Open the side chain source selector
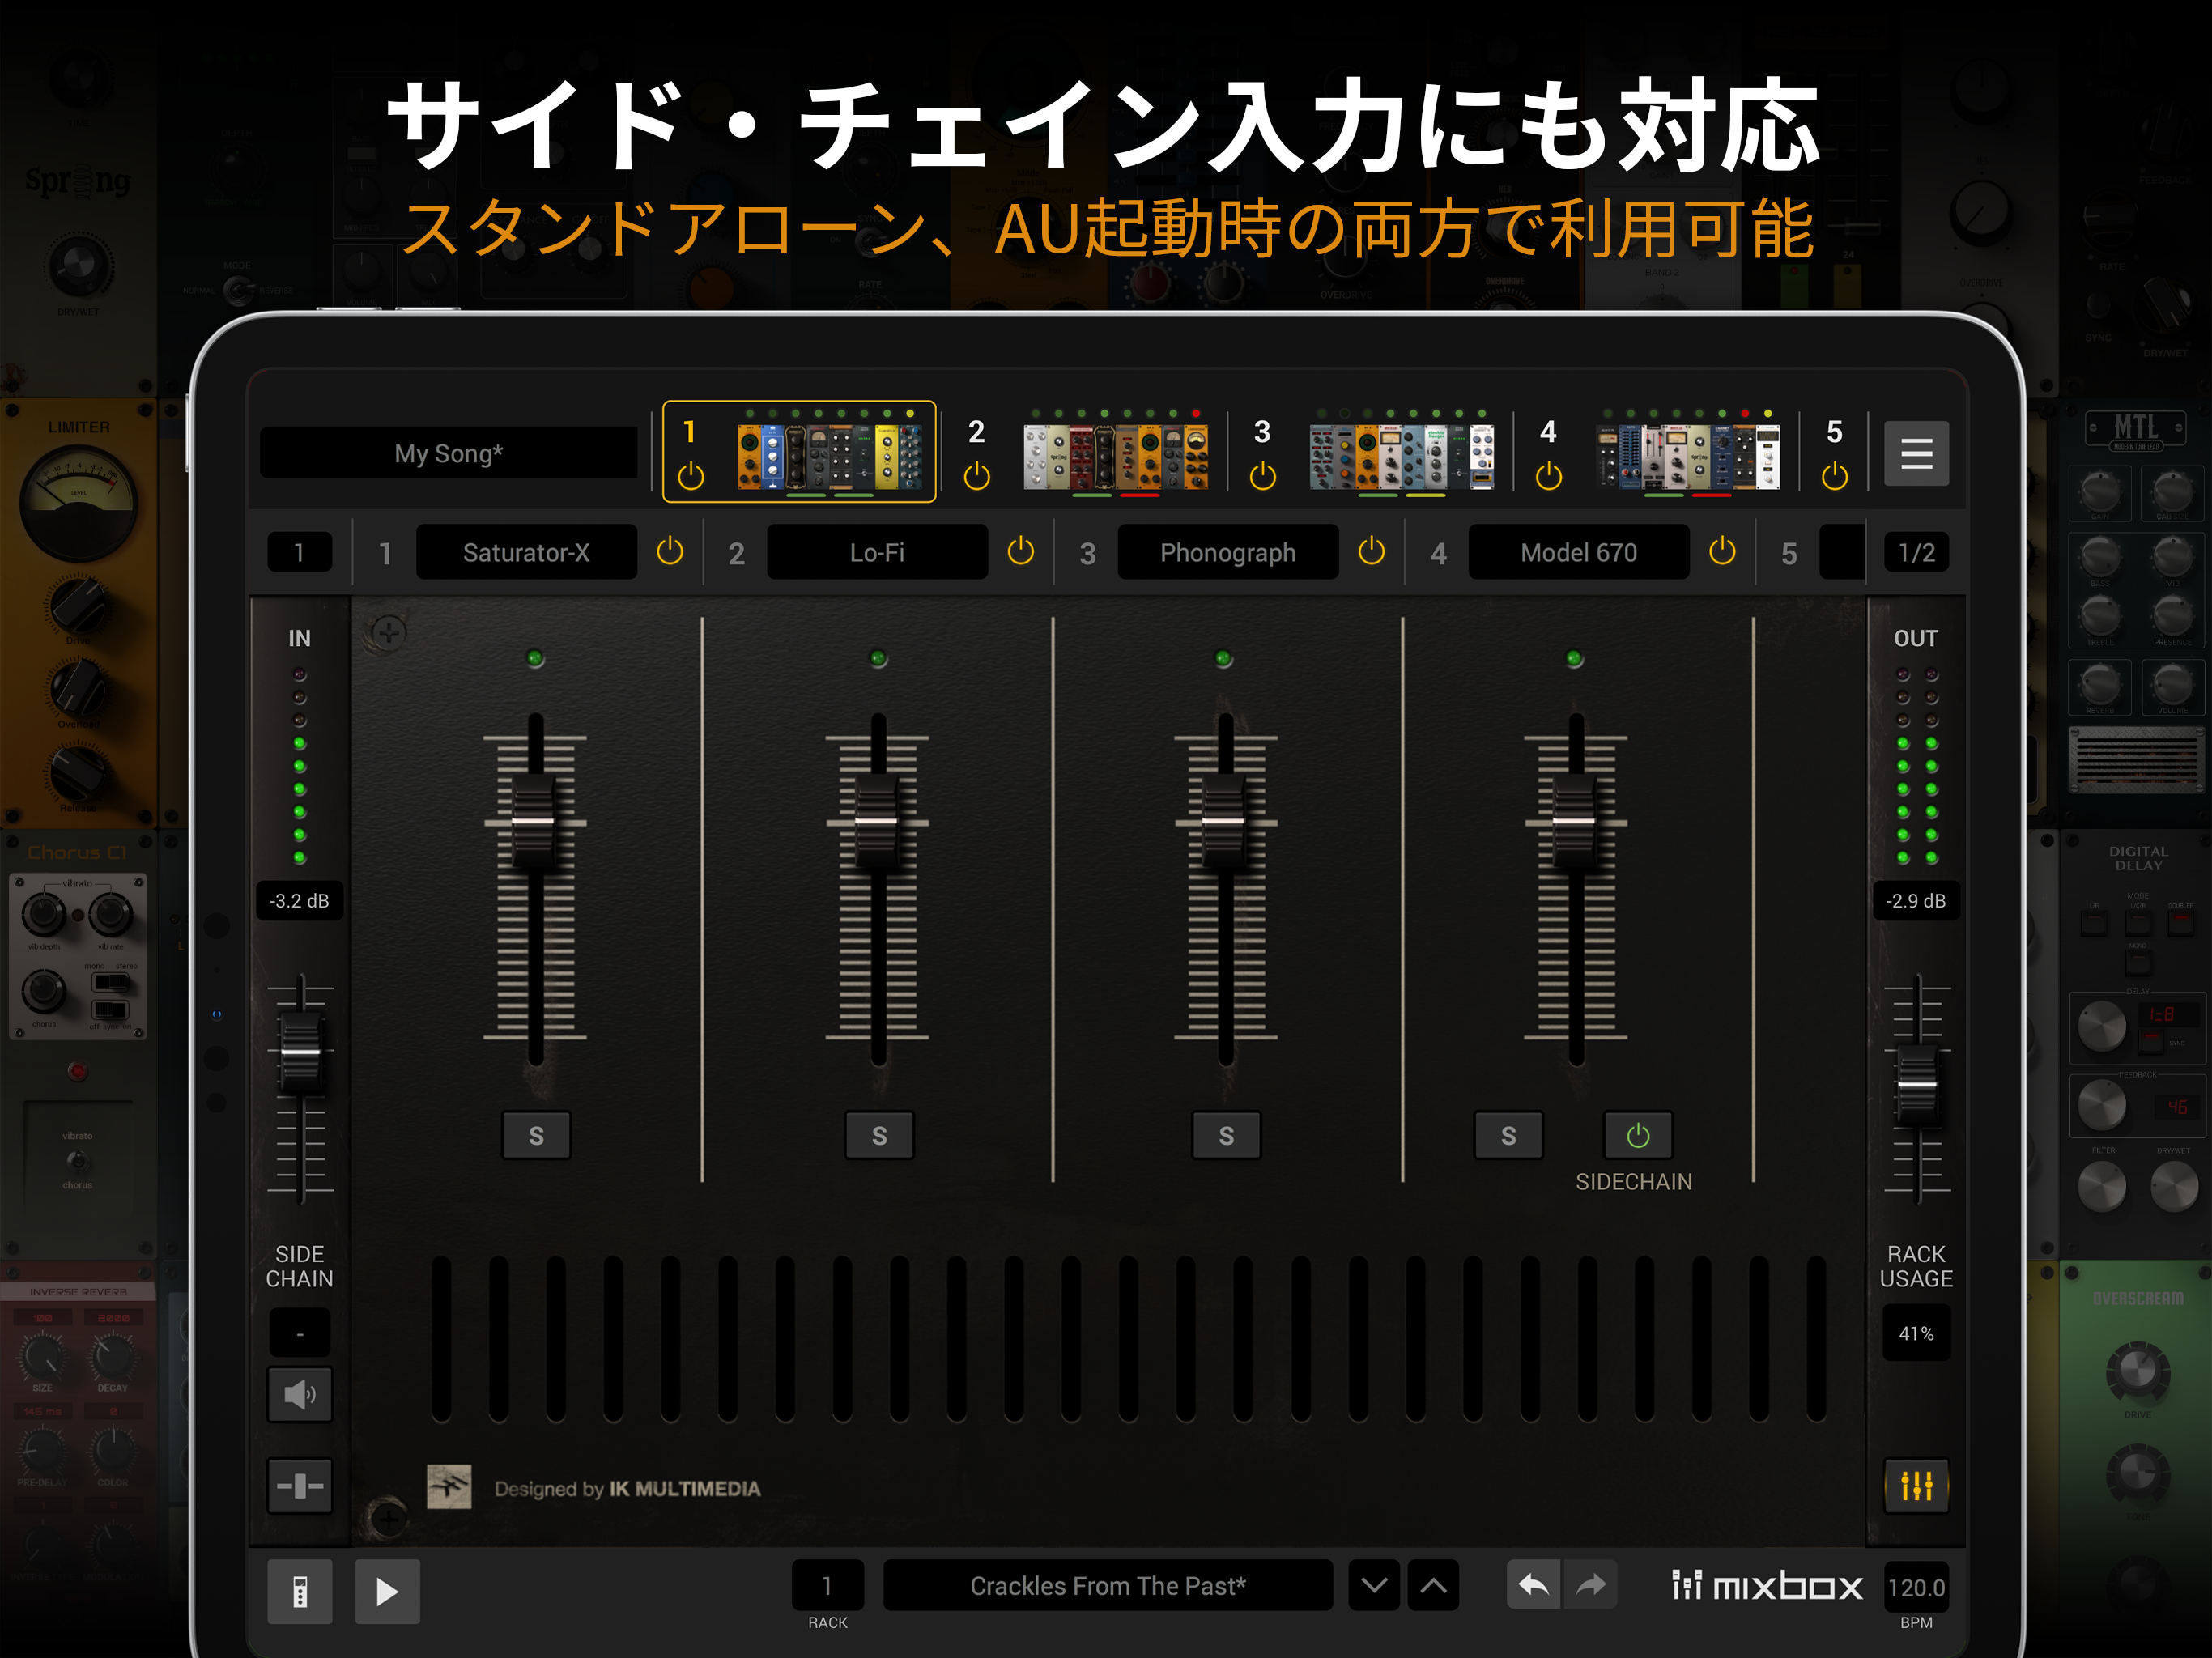Screen dimensions: 2212x1658 click(299, 1333)
